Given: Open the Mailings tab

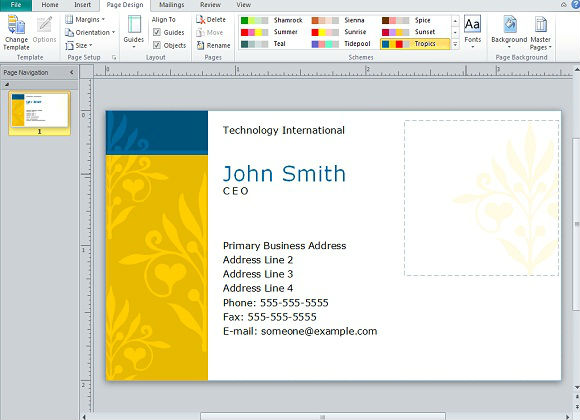Looking at the screenshot, I should pyautogui.click(x=172, y=5).
